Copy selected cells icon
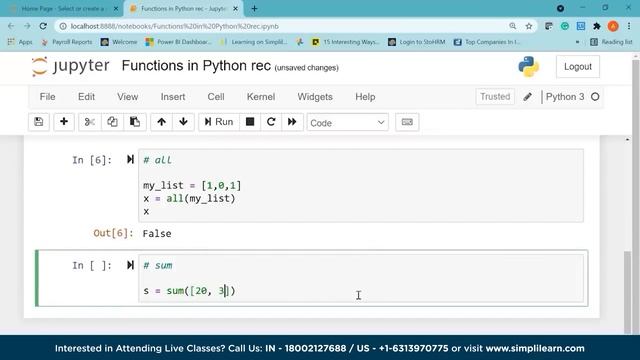Image resolution: width=640 pixels, height=360 pixels. 112,122
